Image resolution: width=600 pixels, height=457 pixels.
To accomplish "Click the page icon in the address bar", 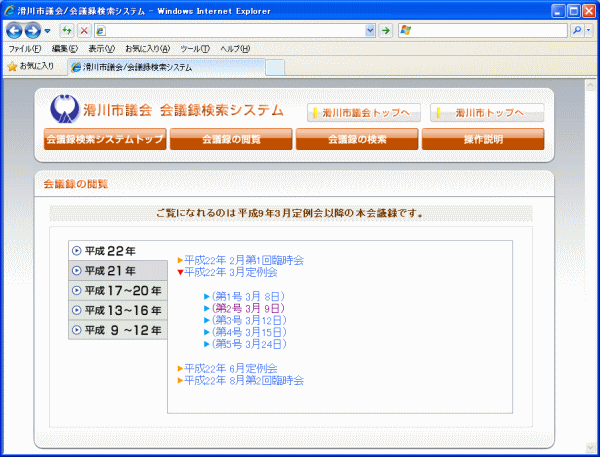I will [101, 31].
